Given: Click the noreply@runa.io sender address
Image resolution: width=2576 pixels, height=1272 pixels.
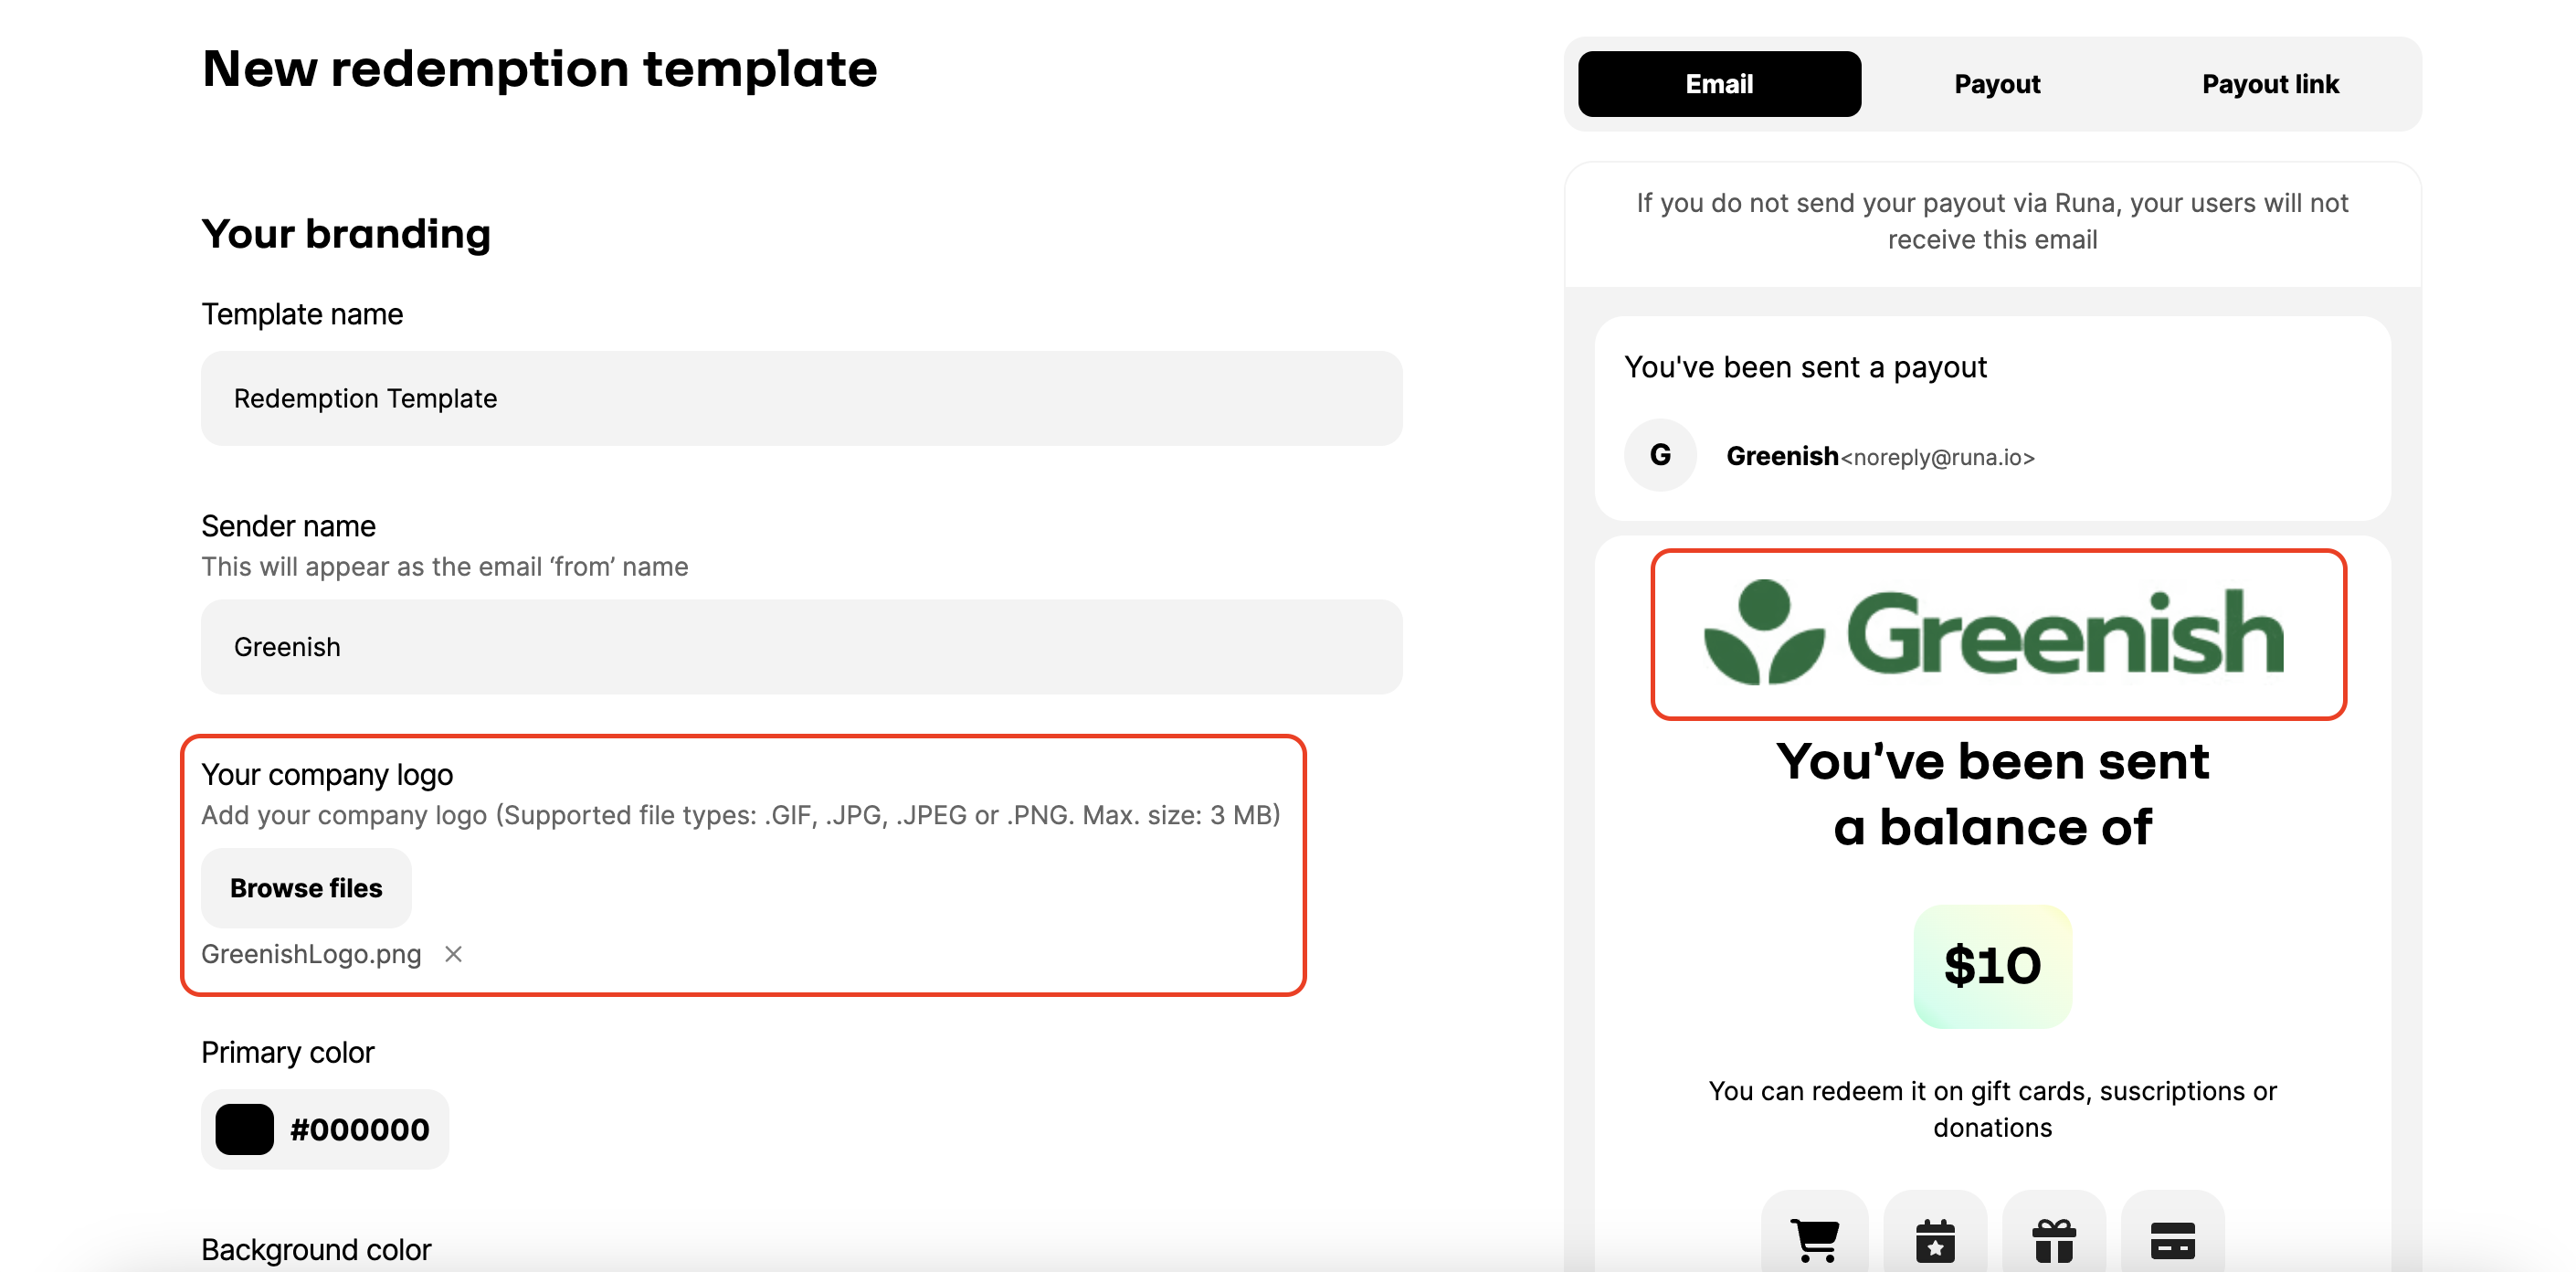Looking at the screenshot, I should pyautogui.click(x=1938, y=458).
